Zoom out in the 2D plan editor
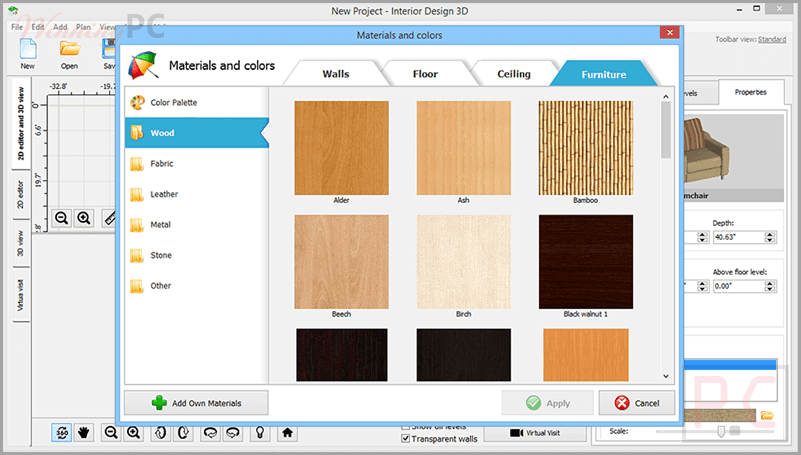This screenshot has height=455, width=801. tap(62, 218)
